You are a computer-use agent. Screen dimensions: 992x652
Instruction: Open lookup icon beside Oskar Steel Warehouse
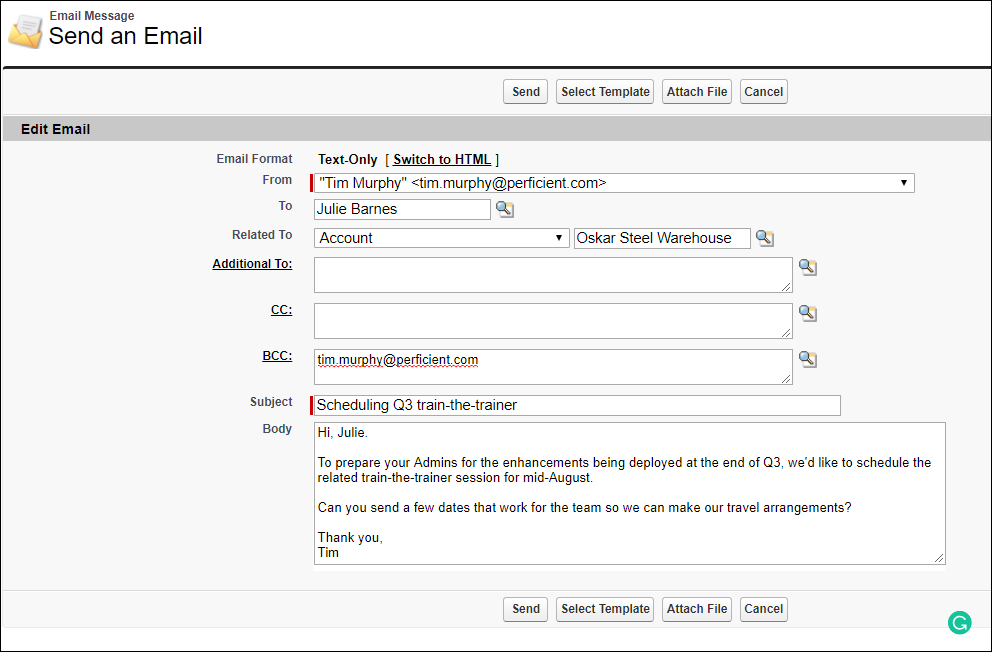[x=765, y=238]
